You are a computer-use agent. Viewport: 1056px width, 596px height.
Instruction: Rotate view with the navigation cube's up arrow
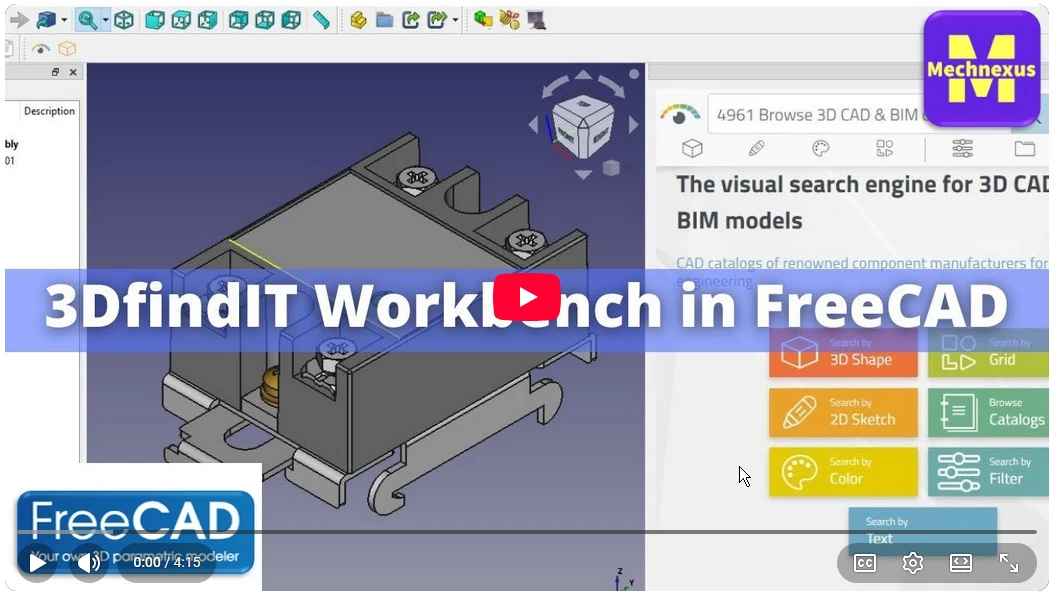click(583, 75)
